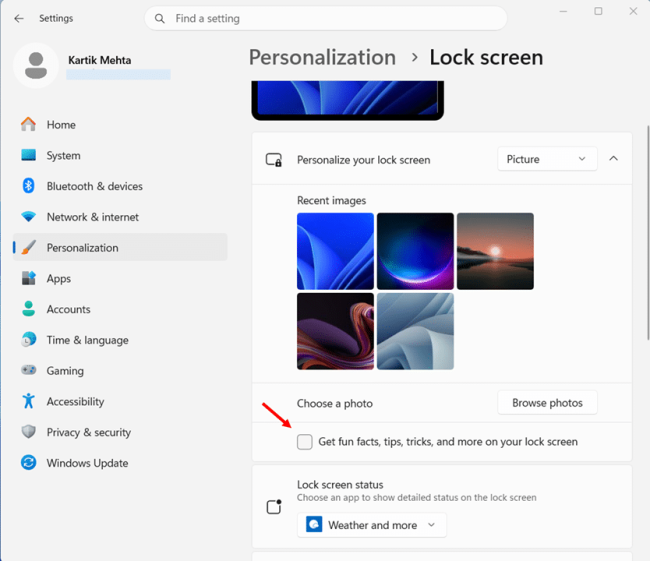Close the Settings window
This screenshot has width=650, height=561.
point(633,11)
